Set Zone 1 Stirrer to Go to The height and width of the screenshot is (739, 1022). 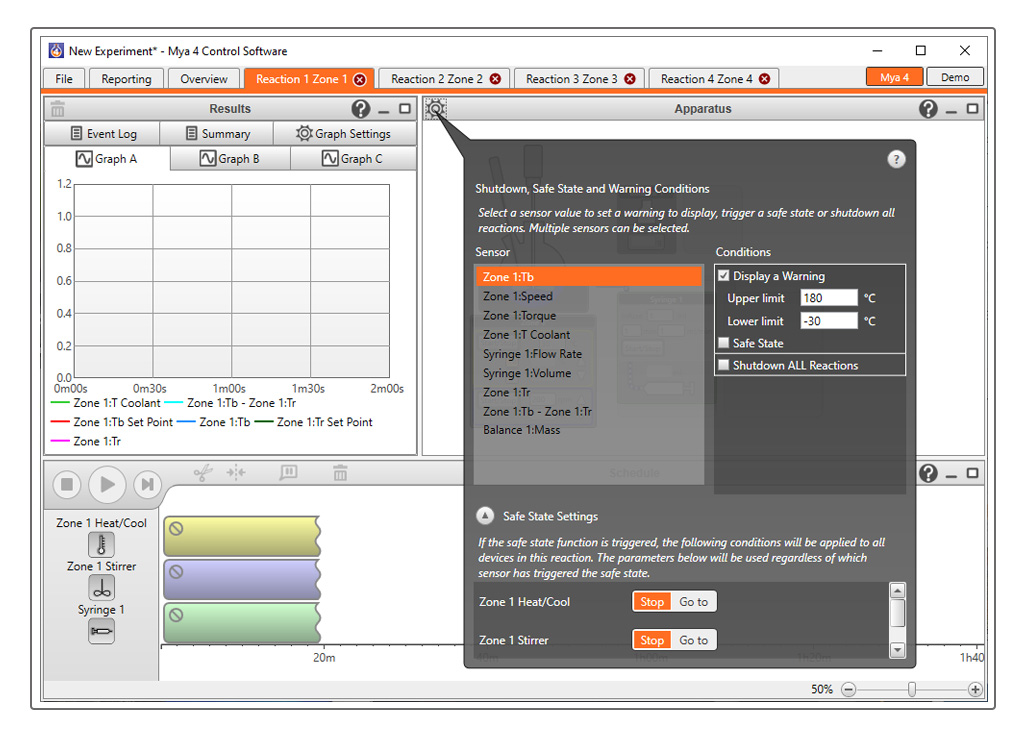tap(694, 640)
